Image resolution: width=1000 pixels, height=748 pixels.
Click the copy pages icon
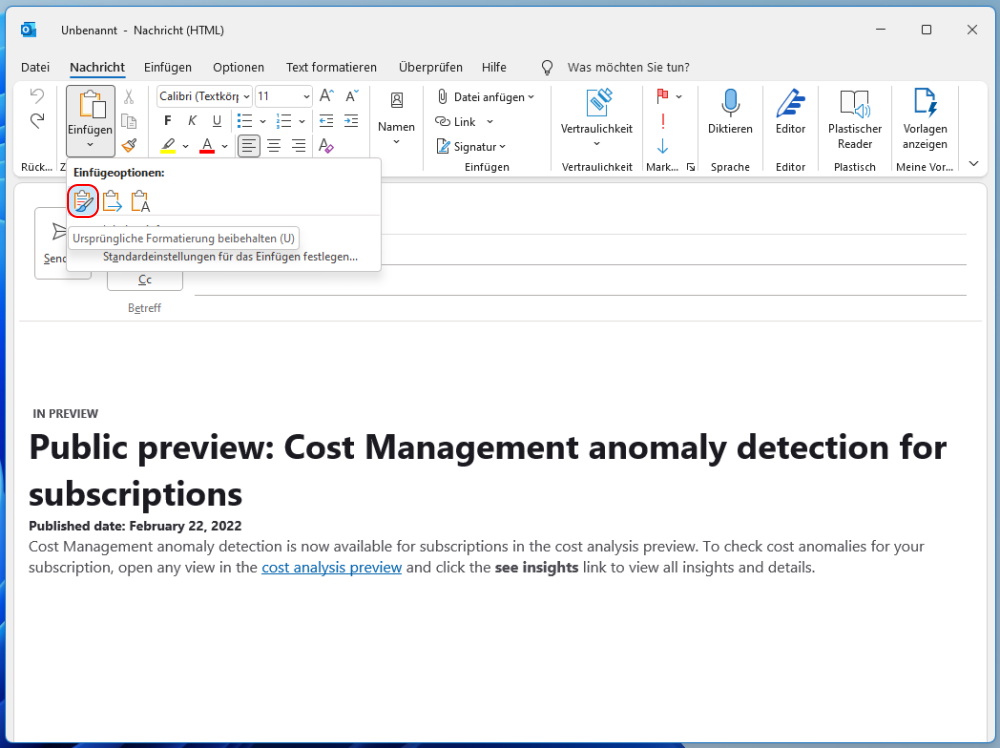(x=129, y=121)
